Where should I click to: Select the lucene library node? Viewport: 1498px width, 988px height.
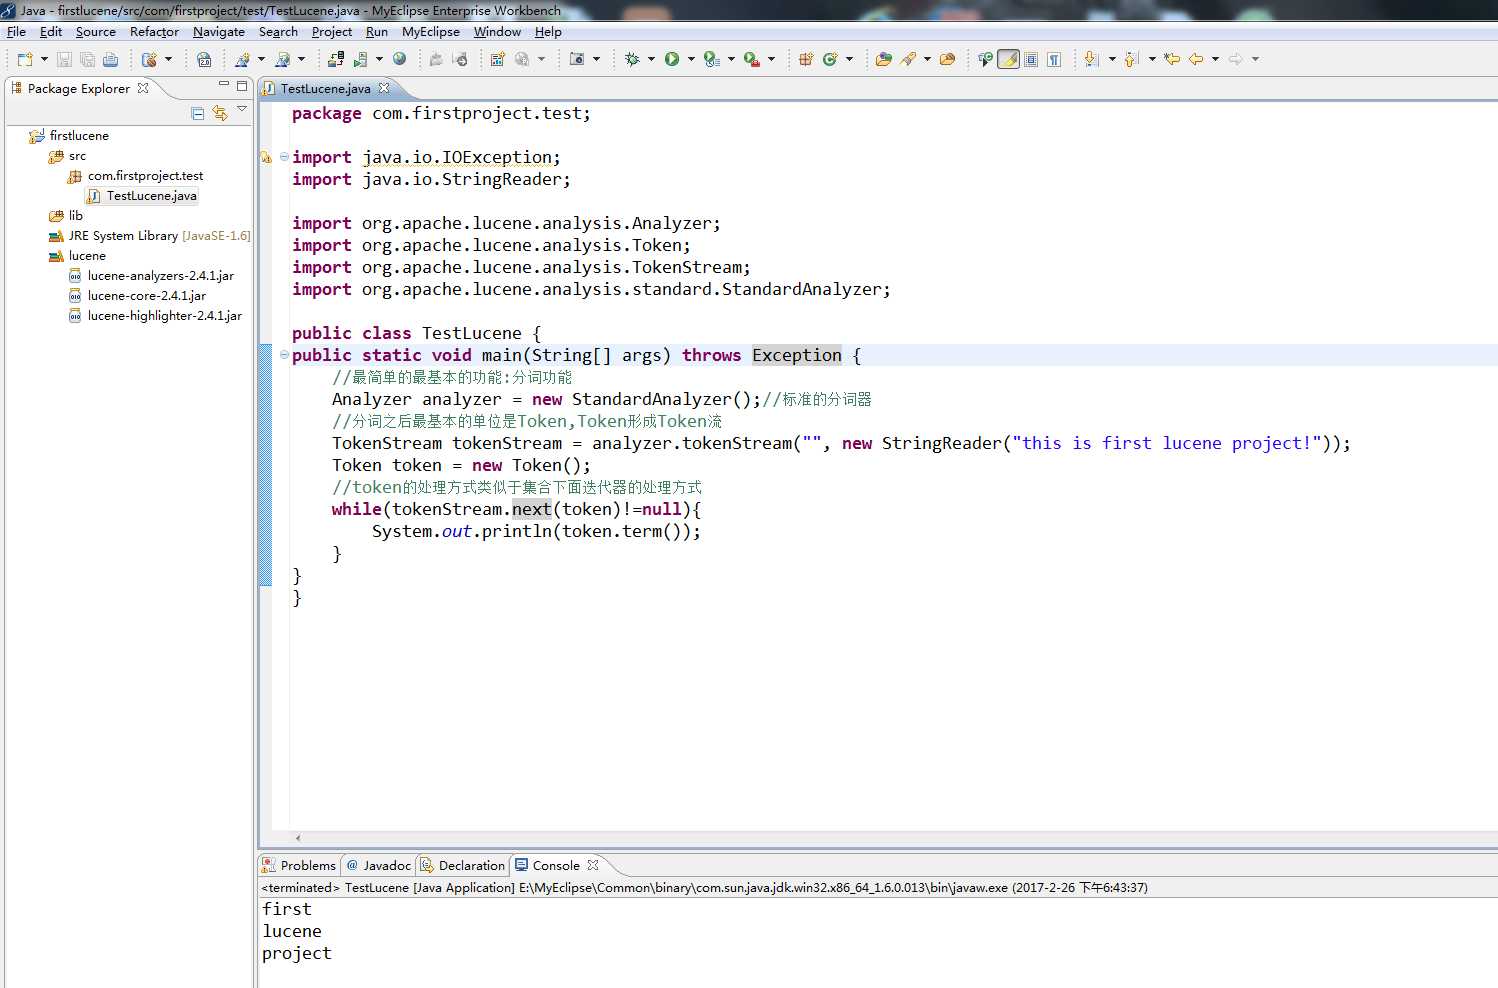click(86, 256)
